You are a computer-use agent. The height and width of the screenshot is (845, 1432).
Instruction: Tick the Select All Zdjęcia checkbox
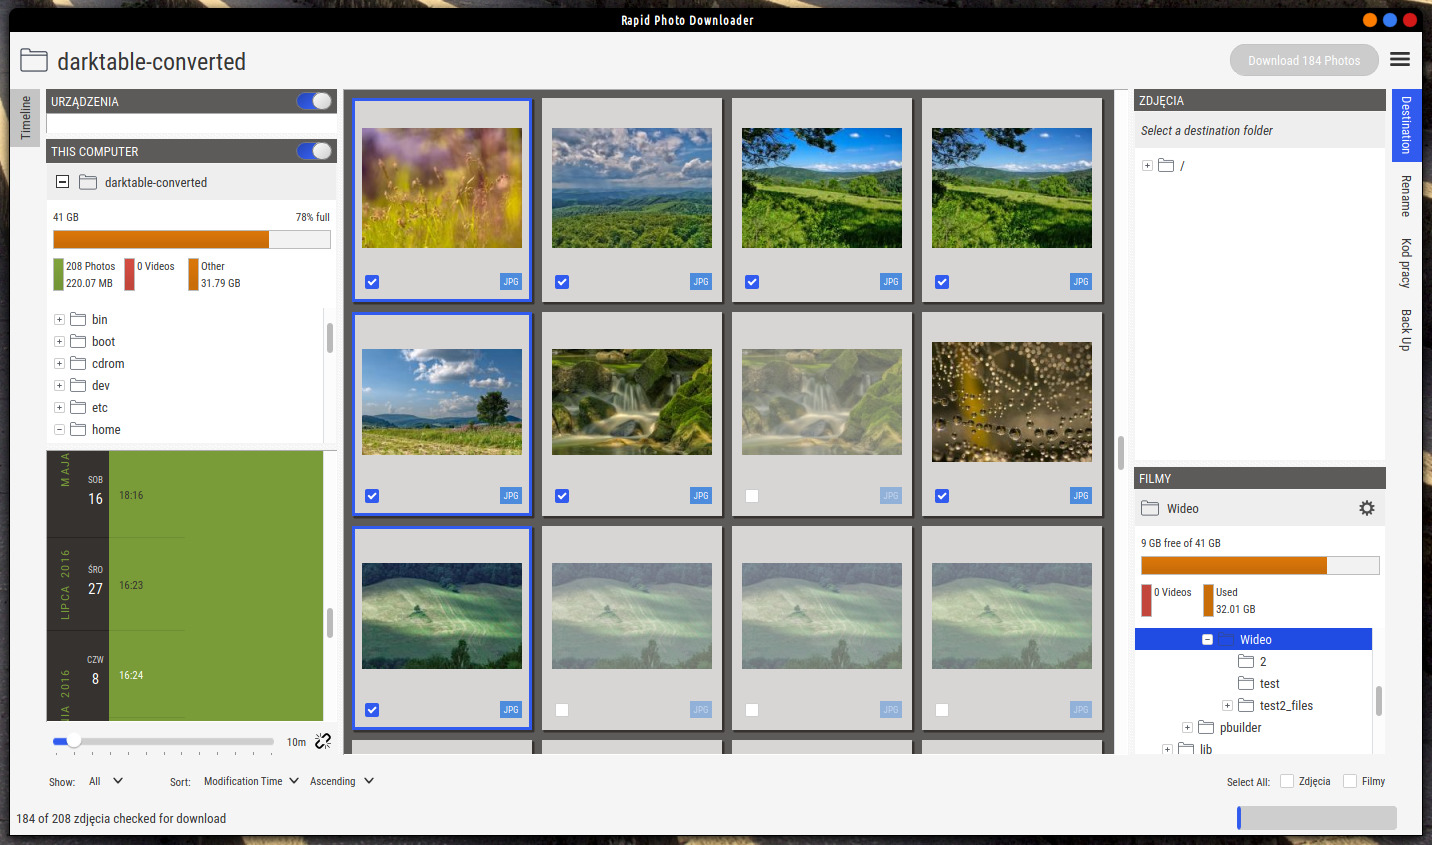[x=1287, y=781]
